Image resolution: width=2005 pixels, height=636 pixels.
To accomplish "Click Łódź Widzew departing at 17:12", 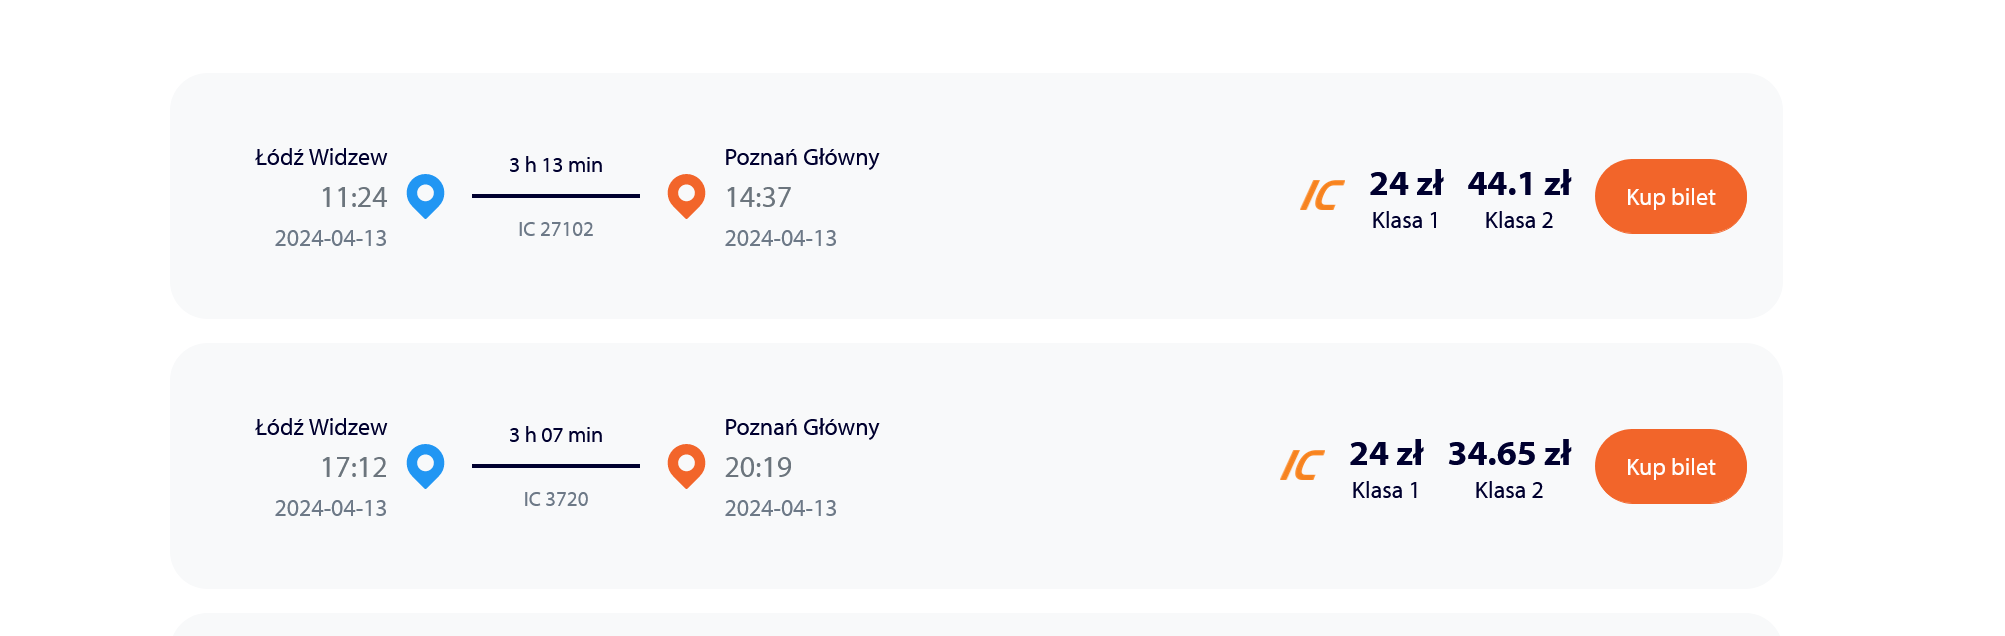I will pyautogui.click(x=321, y=427).
